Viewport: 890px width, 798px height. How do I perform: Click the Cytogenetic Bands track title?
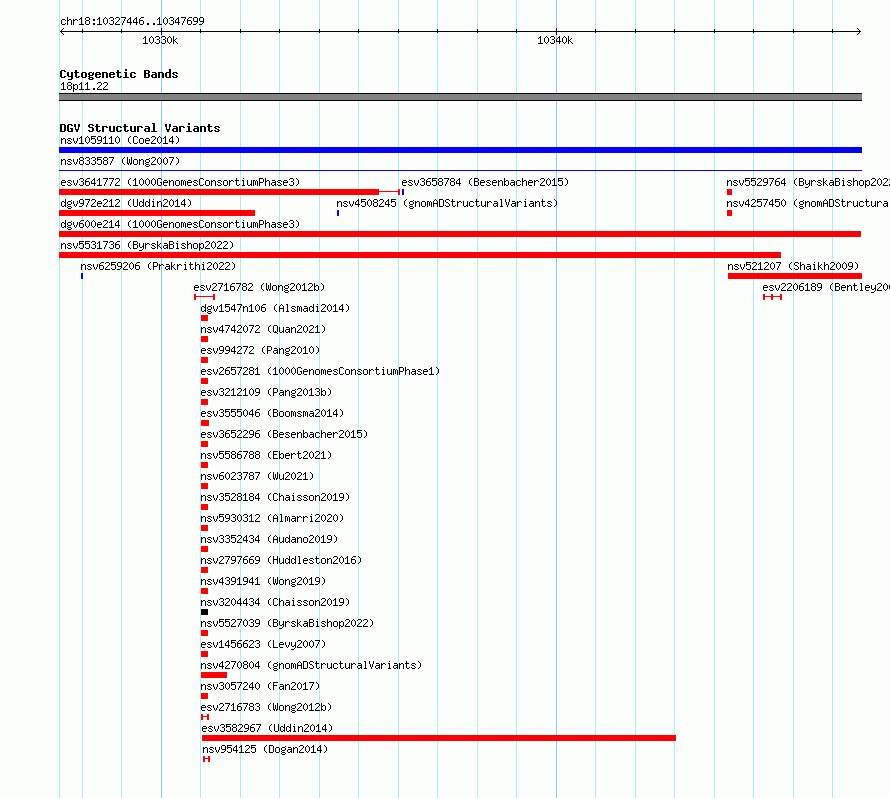pos(119,74)
